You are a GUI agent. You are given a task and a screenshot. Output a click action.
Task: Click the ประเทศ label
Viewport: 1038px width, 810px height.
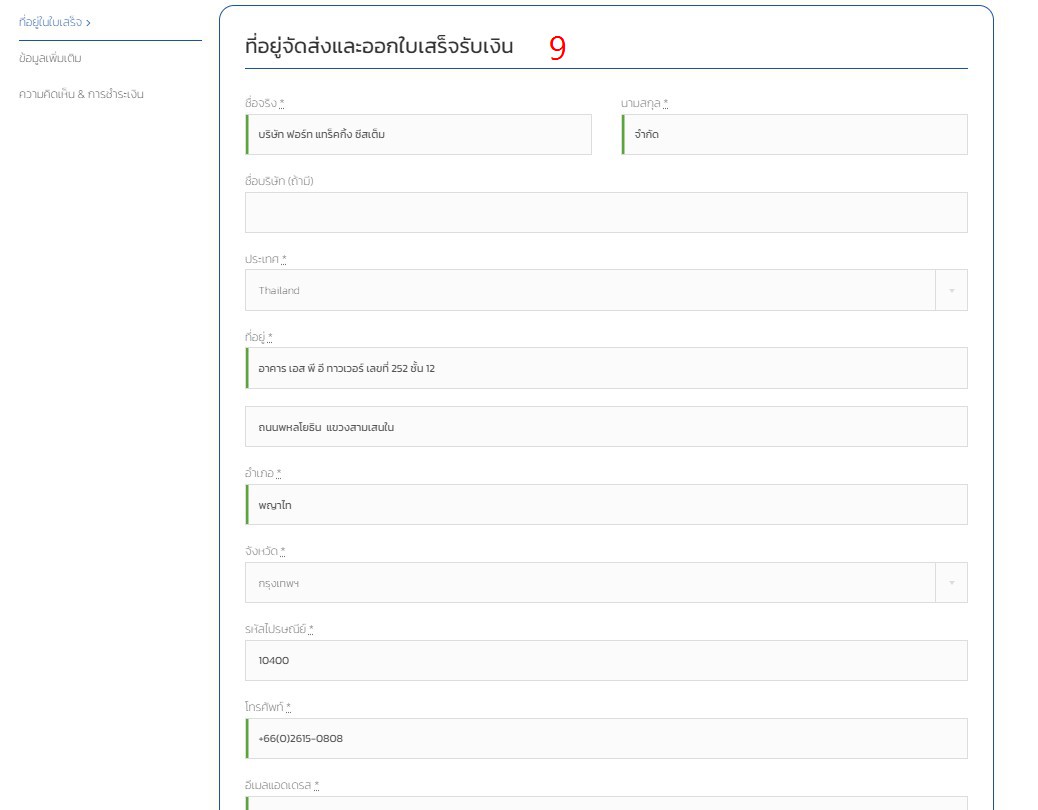point(265,259)
